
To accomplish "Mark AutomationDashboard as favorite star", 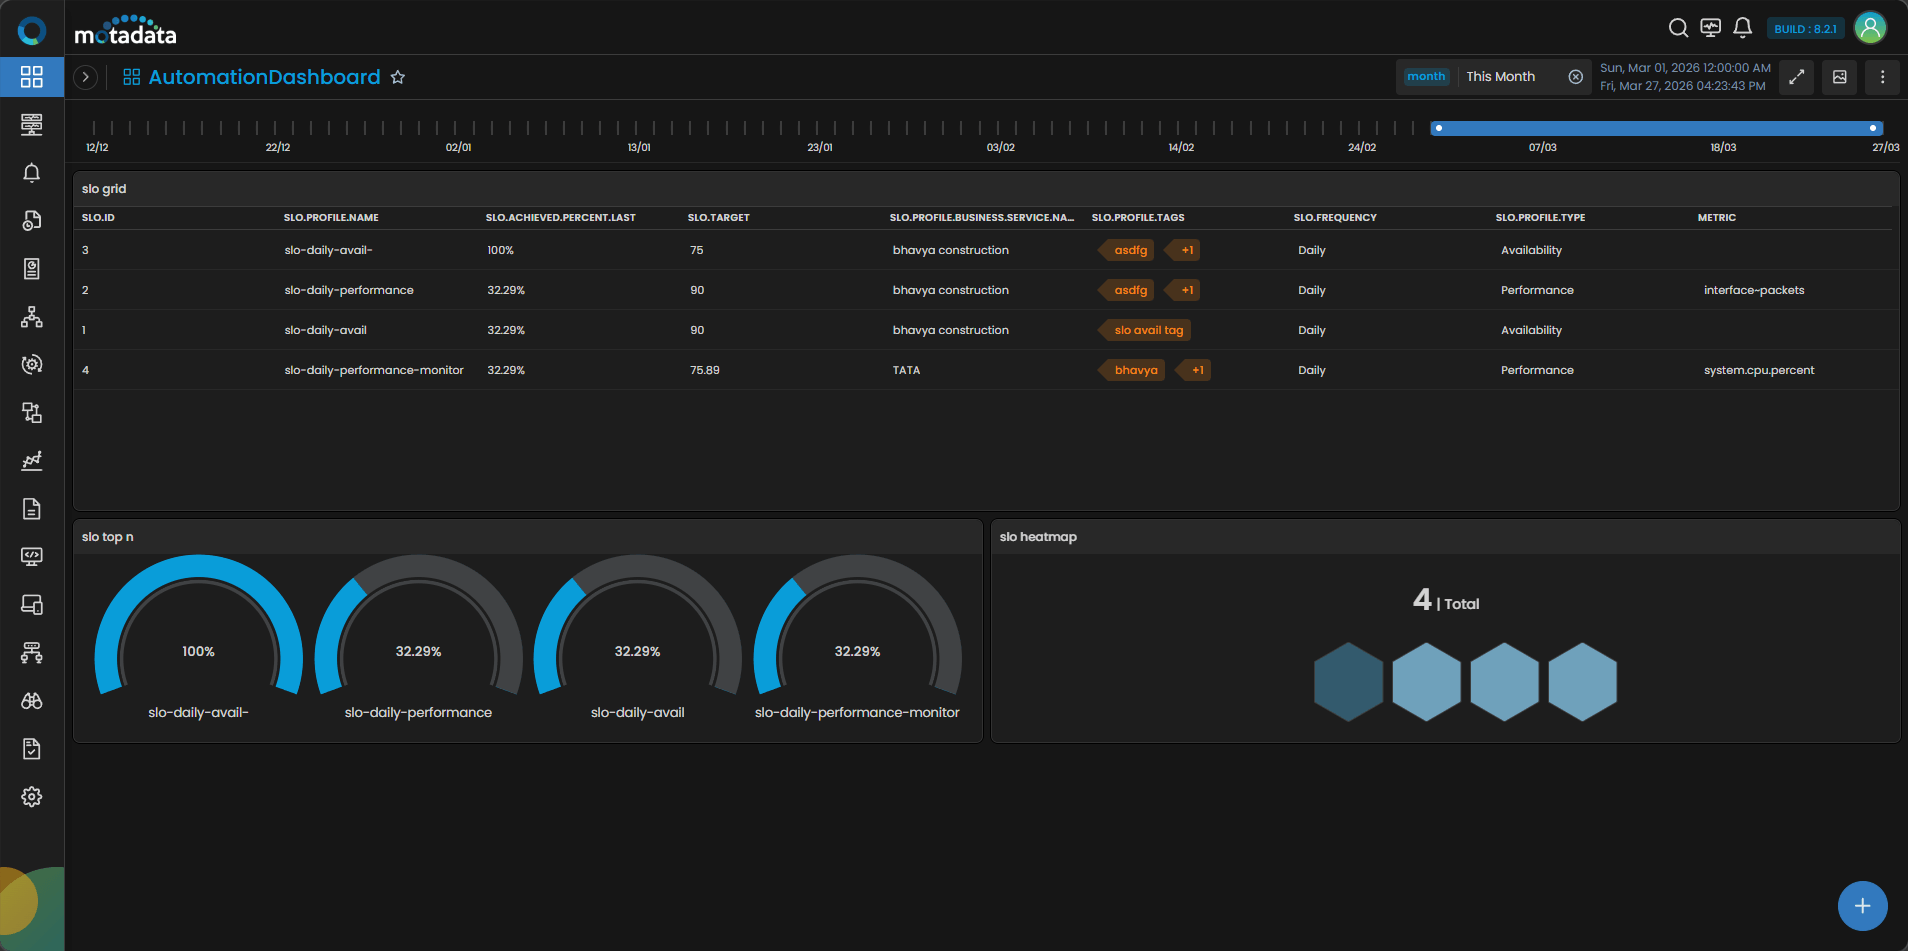I will click(398, 77).
